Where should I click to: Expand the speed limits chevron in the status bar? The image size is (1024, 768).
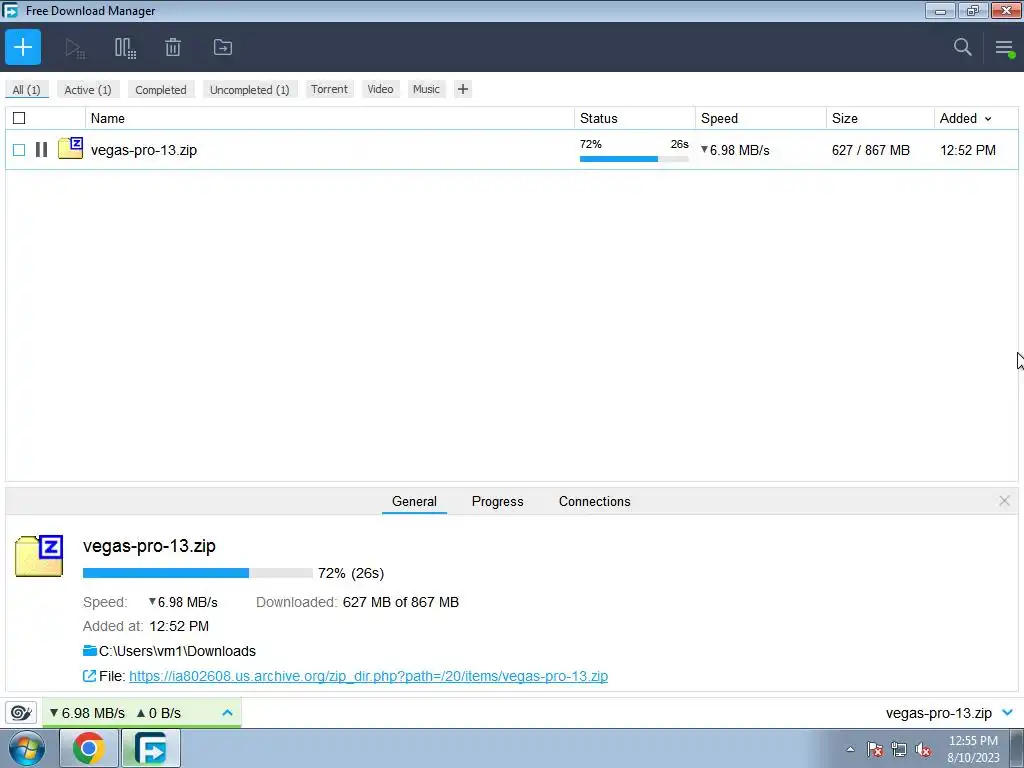[x=227, y=712]
